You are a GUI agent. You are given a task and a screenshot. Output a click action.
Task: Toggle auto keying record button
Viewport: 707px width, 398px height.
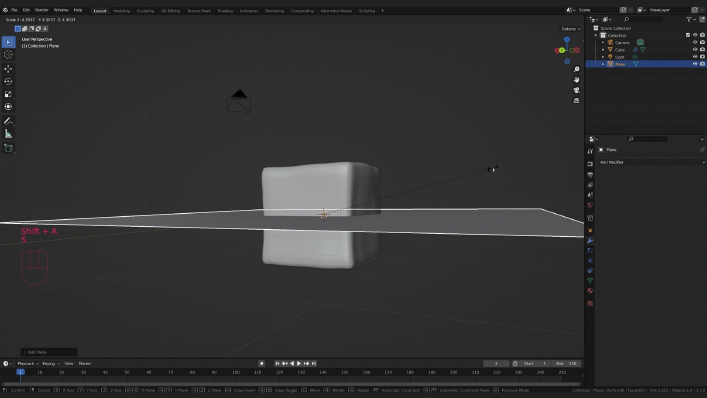pos(262,363)
